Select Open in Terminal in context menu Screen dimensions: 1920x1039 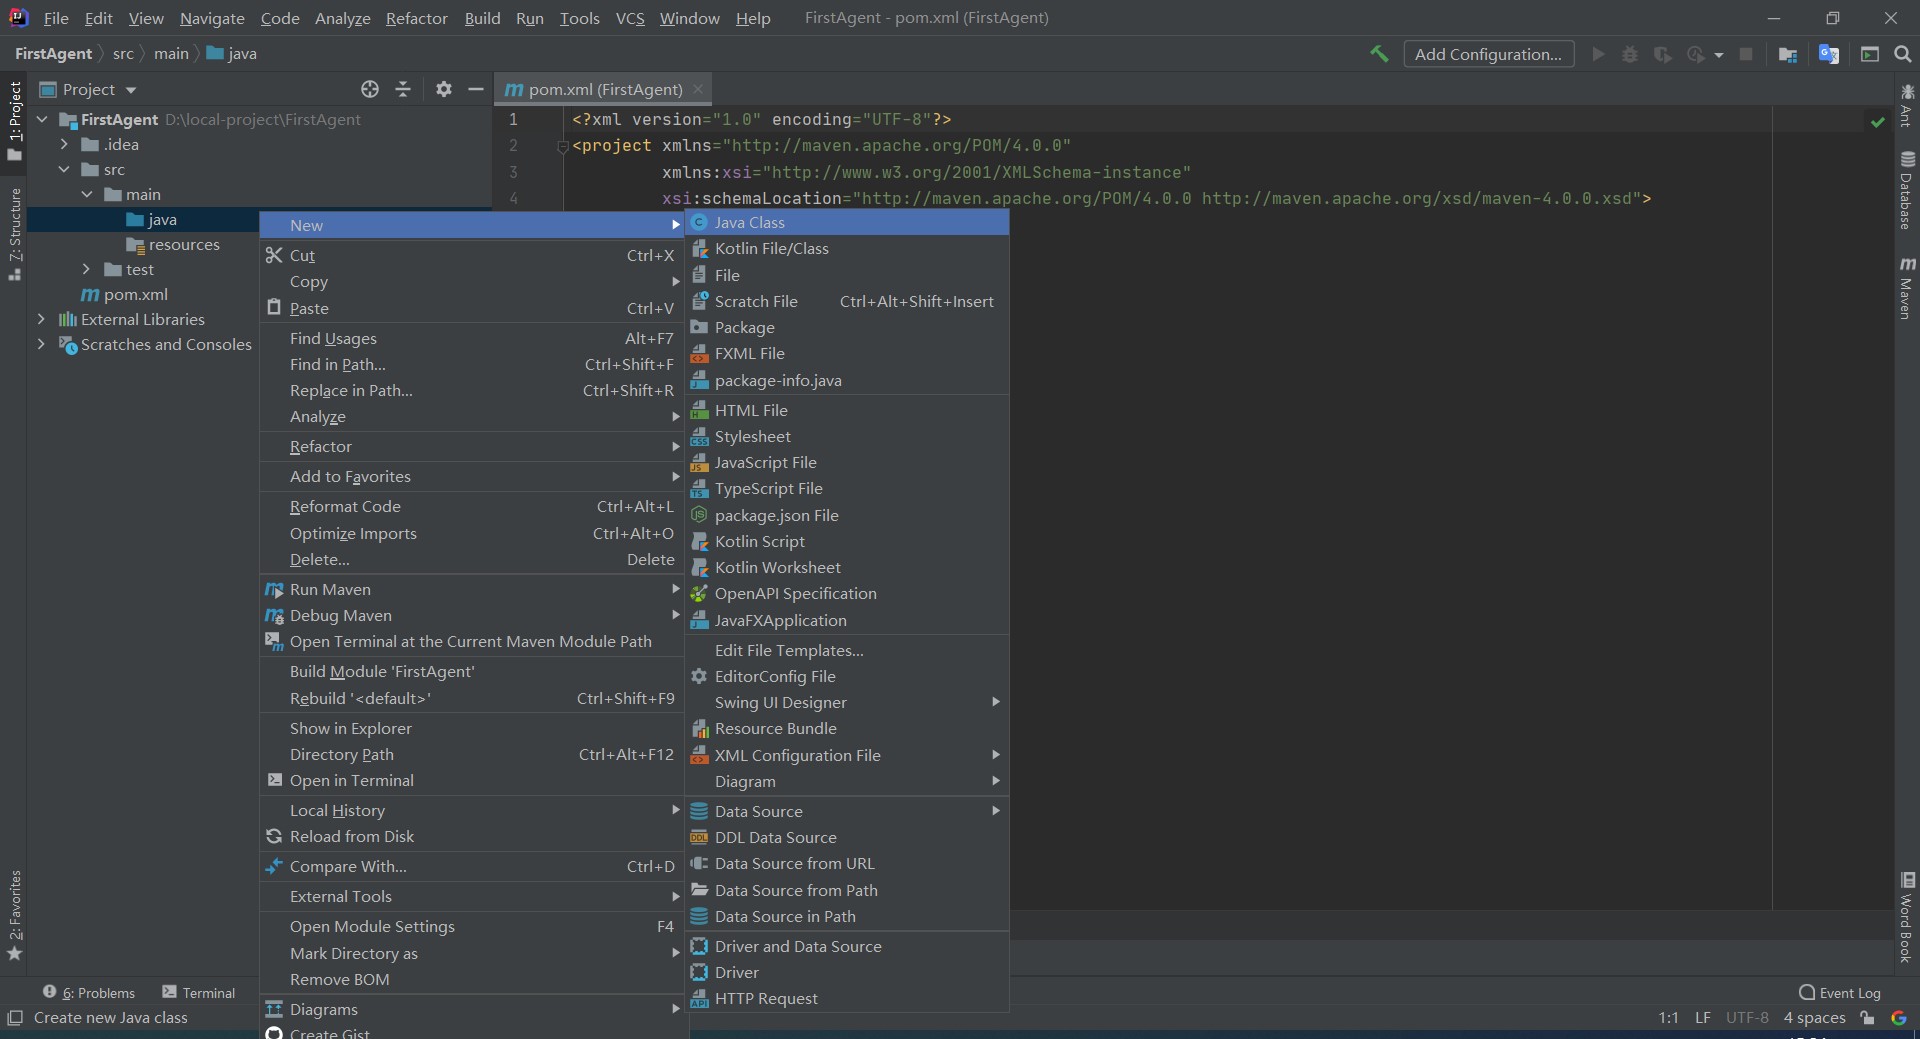tap(472, 781)
